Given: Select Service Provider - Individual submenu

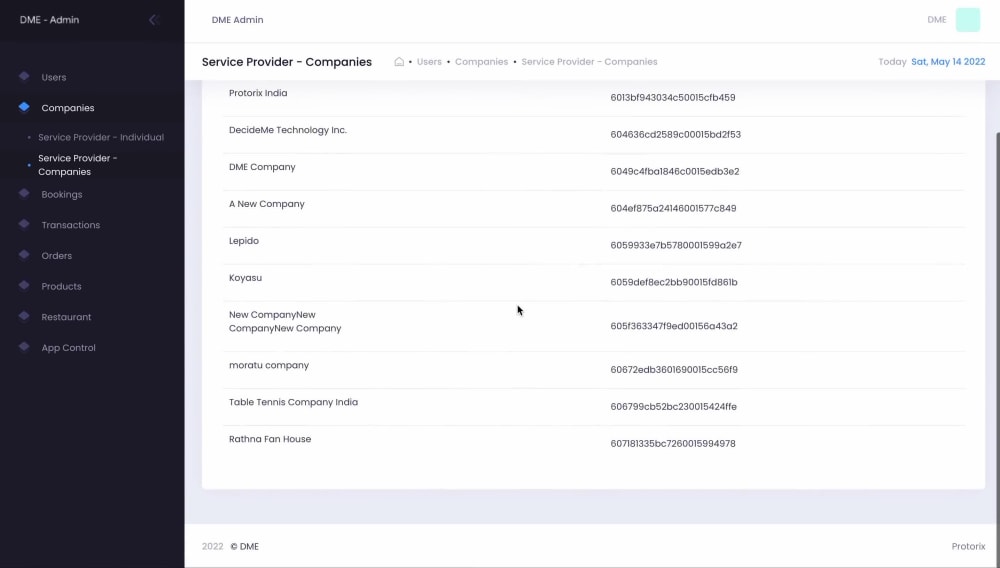Looking at the screenshot, I should (x=101, y=137).
